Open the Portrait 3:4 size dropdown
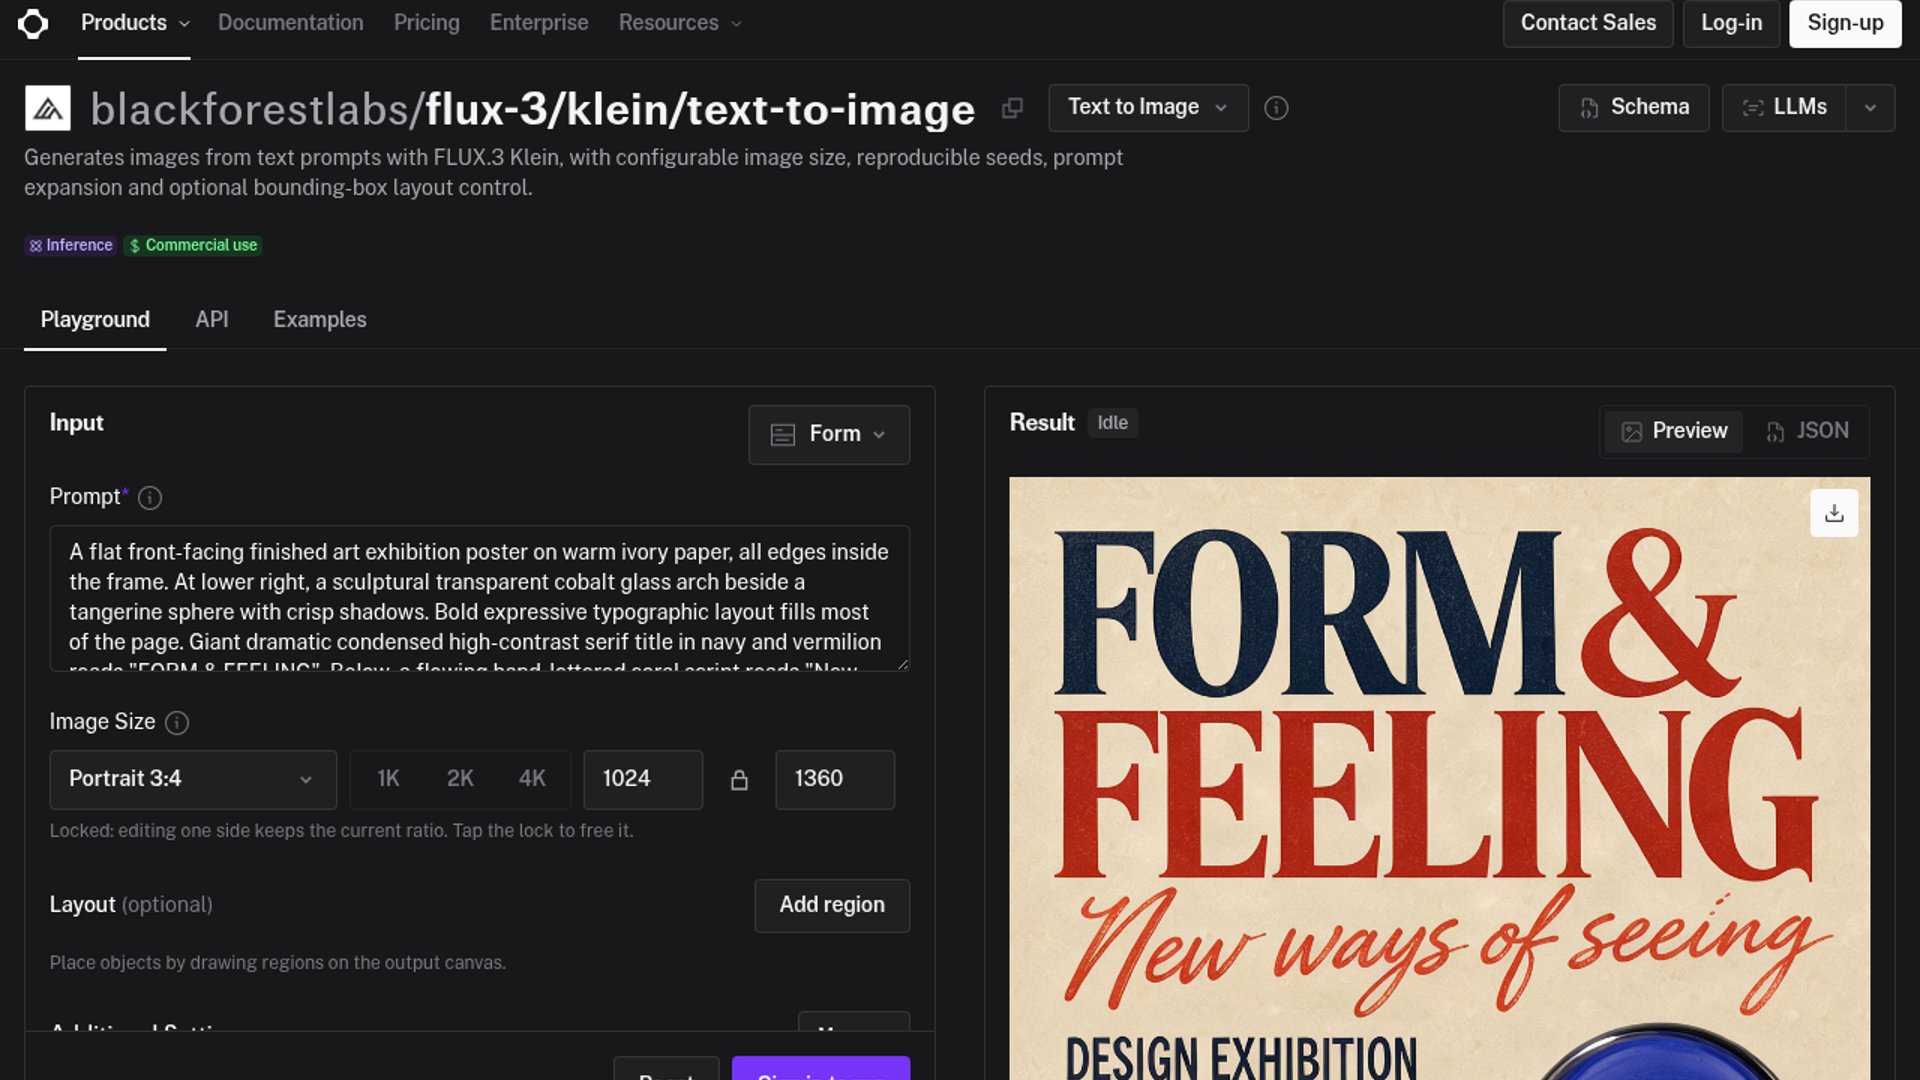Screen dimensions: 1920x1080 (x=193, y=780)
